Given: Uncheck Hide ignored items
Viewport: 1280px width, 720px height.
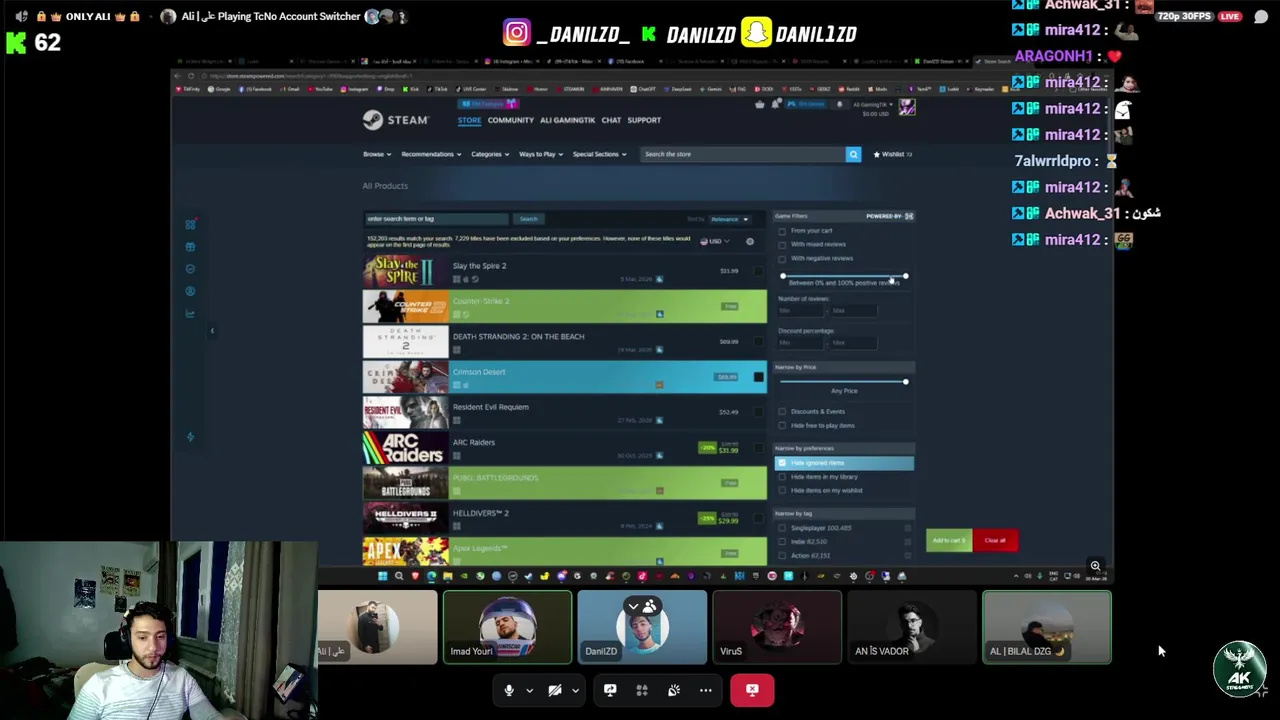Looking at the screenshot, I should pos(782,463).
